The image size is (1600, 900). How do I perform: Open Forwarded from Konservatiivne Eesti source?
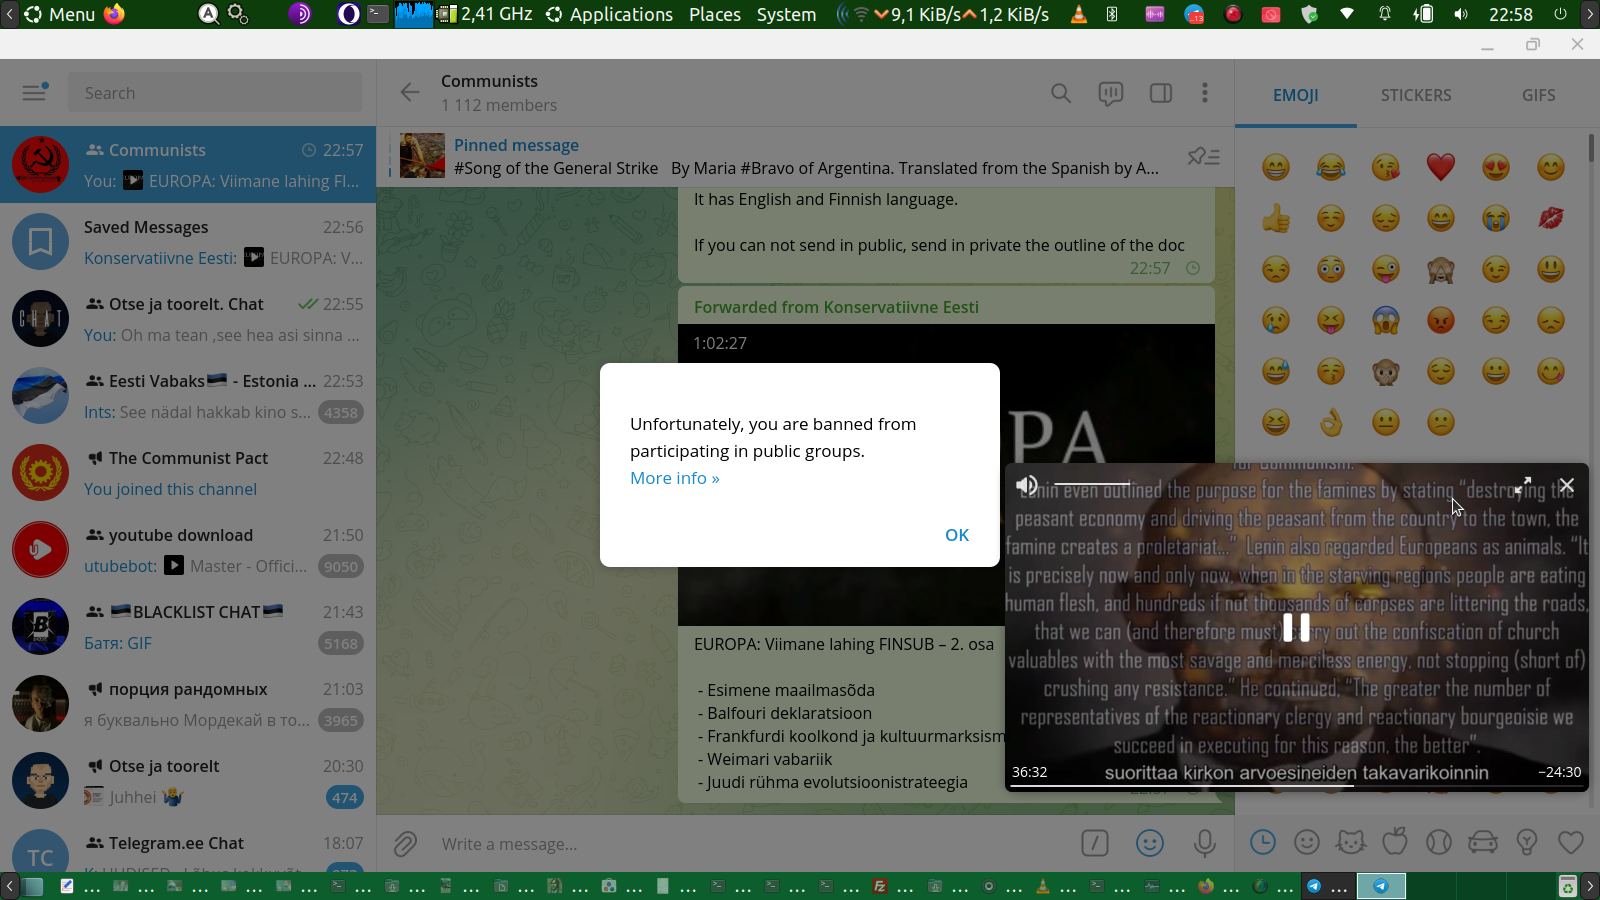pos(836,307)
